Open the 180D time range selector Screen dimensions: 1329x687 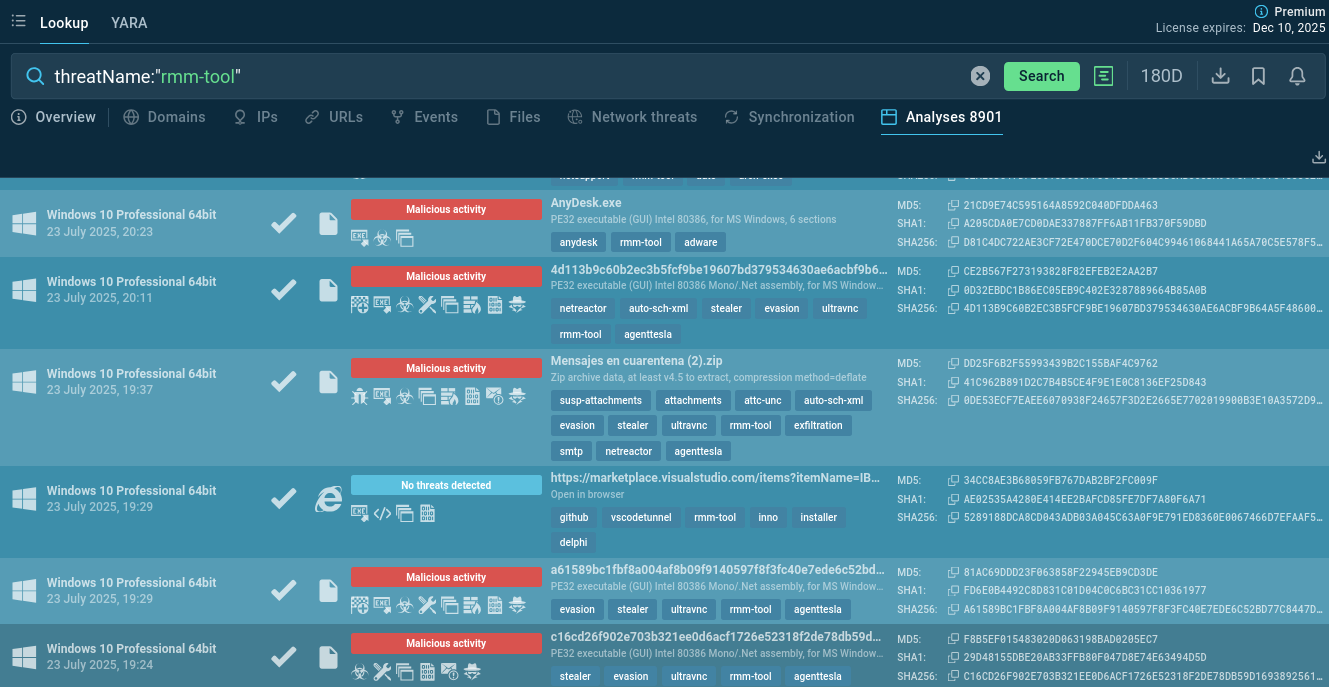pyautogui.click(x=1161, y=76)
